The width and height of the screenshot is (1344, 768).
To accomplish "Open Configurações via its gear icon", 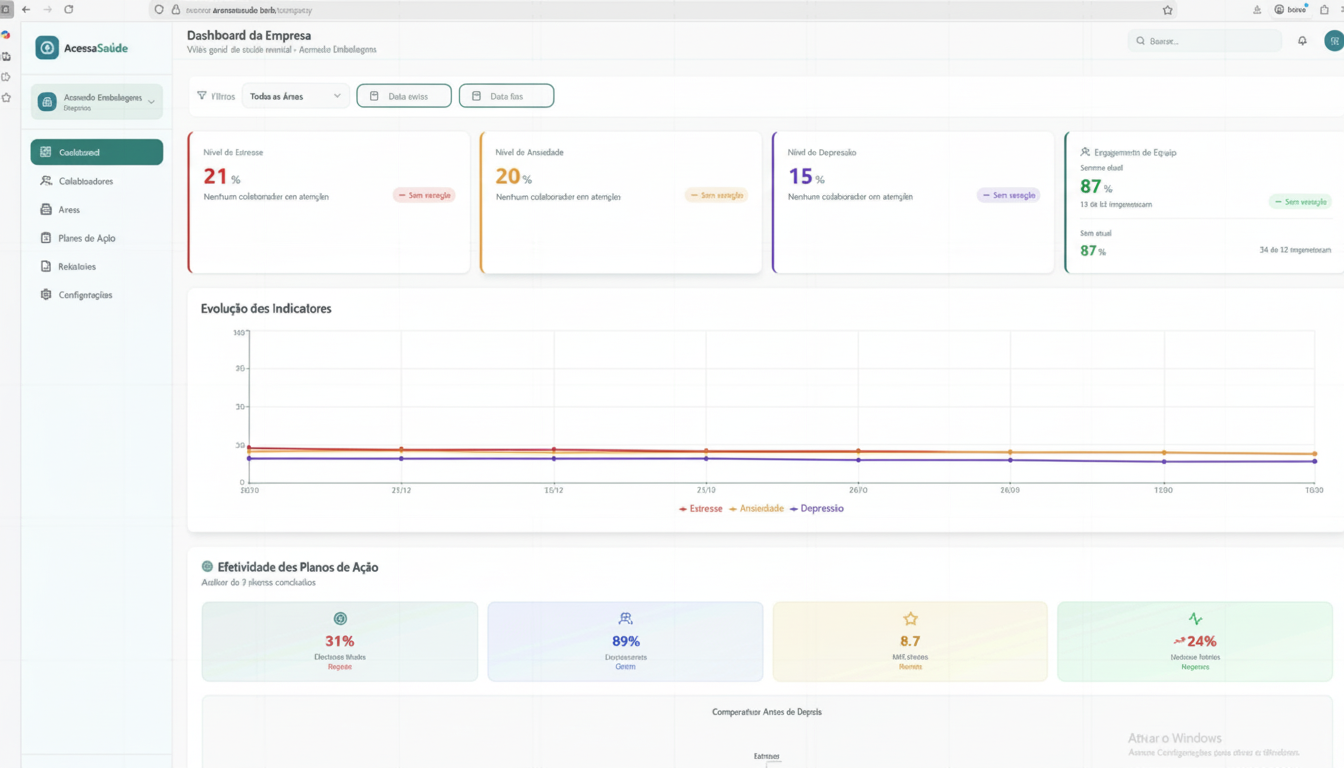I will 46,295.
